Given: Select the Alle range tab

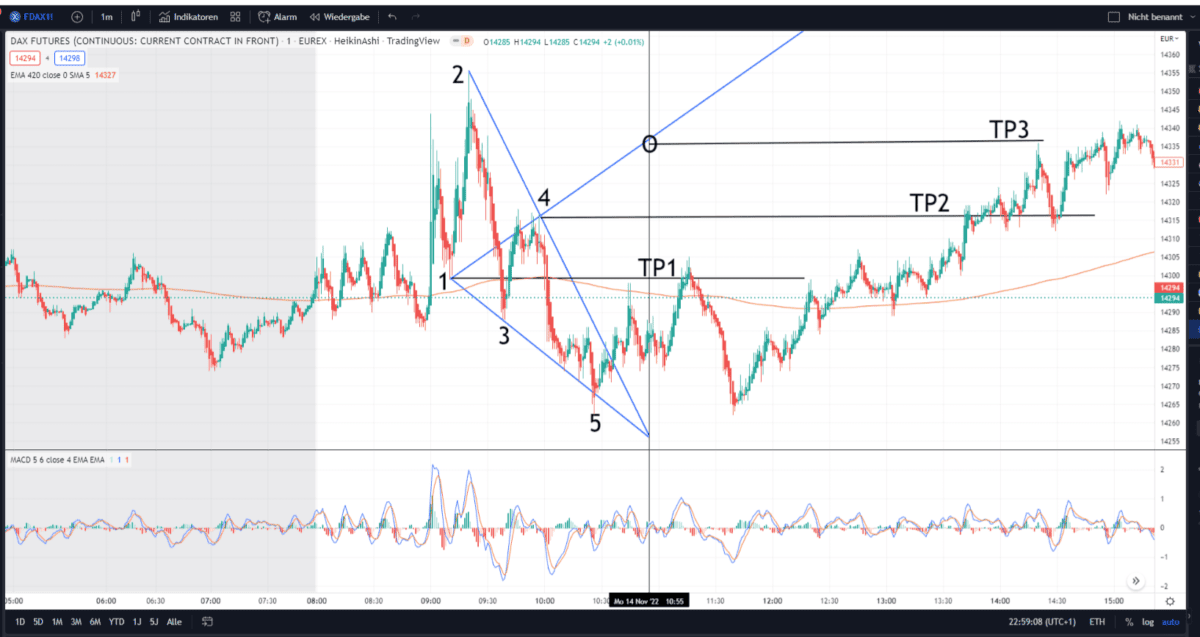Looking at the screenshot, I should click(x=174, y=621).
